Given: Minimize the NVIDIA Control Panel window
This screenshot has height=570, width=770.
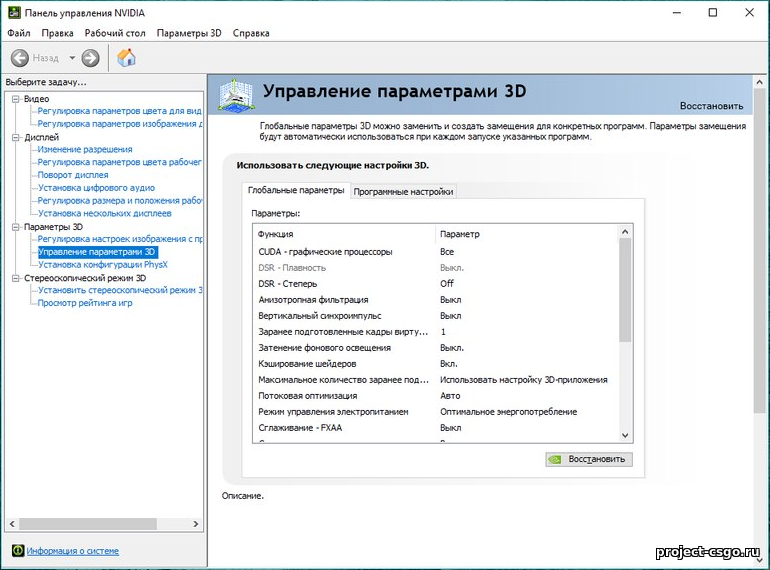Looking at the screenshot, I should pos(677,13).
